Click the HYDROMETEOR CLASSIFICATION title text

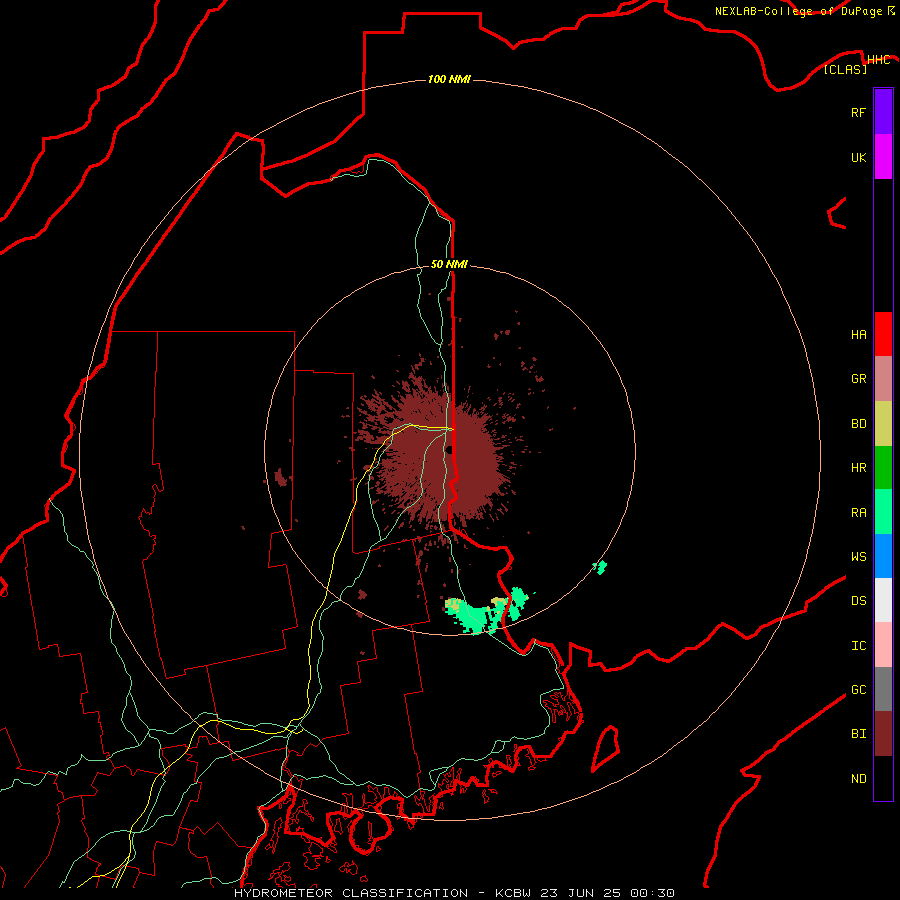point(351,893)
